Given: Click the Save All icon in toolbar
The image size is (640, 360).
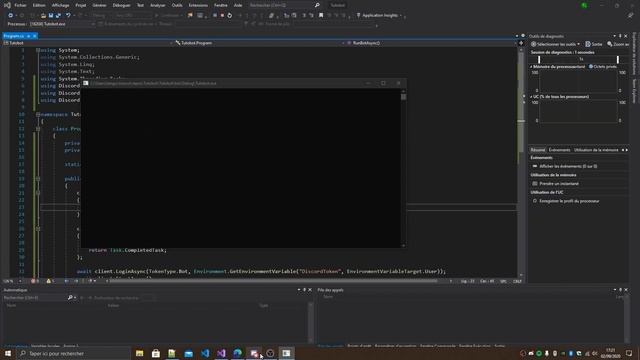Looking at the screenshot, I should click(58, 16).
